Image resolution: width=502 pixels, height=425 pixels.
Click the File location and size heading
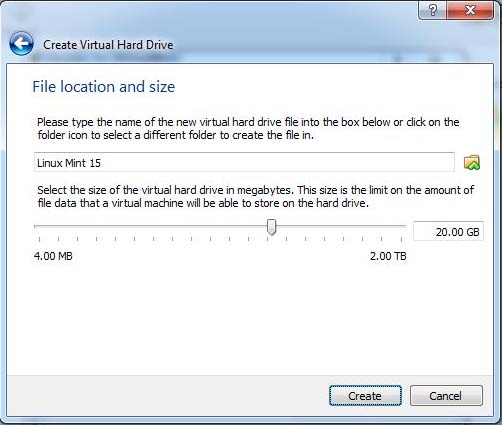coord(104,87)
